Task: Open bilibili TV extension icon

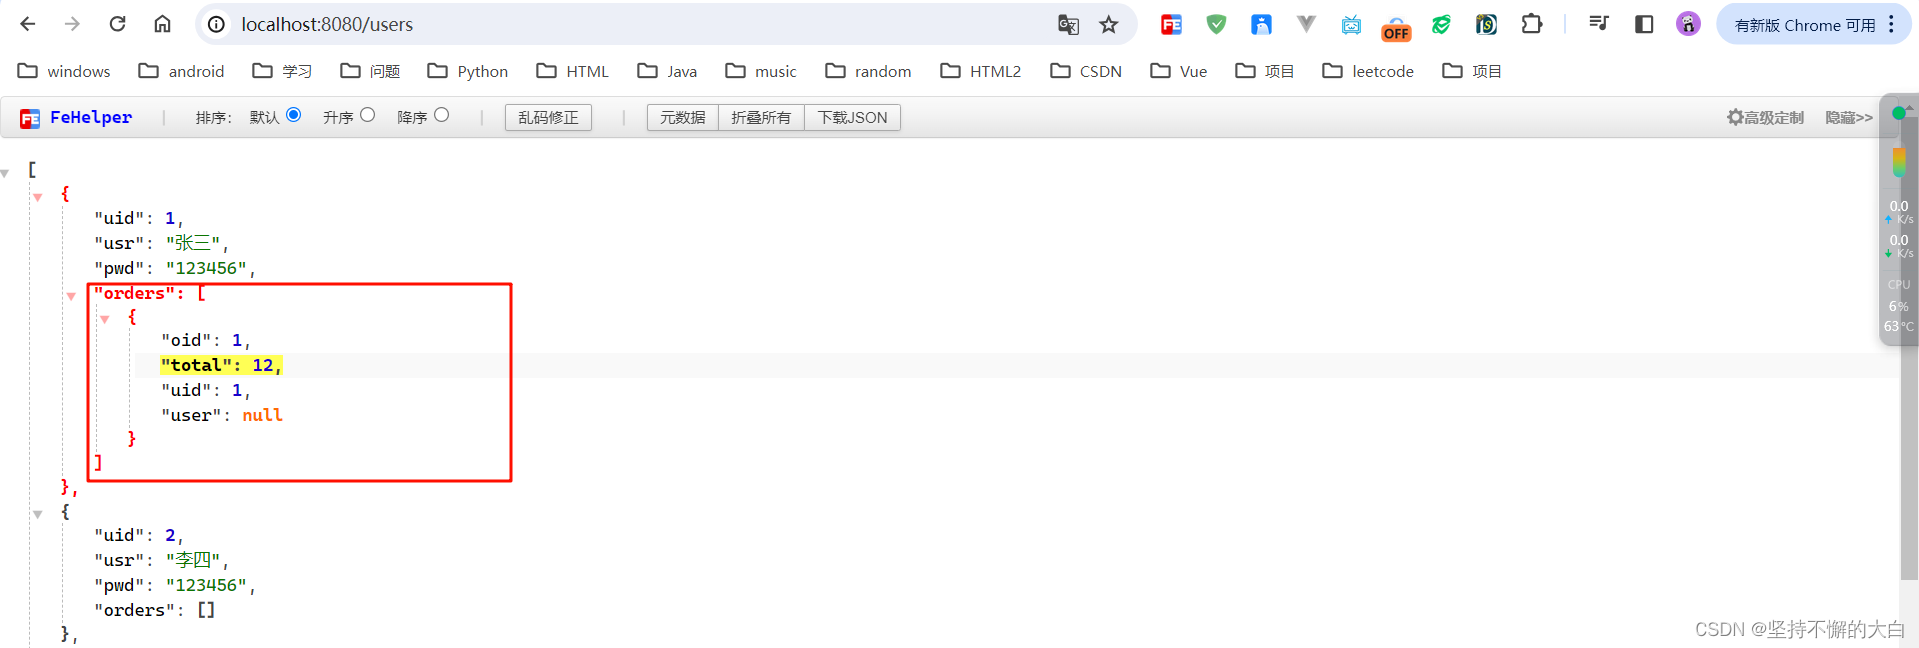Action: [1351, 24]
